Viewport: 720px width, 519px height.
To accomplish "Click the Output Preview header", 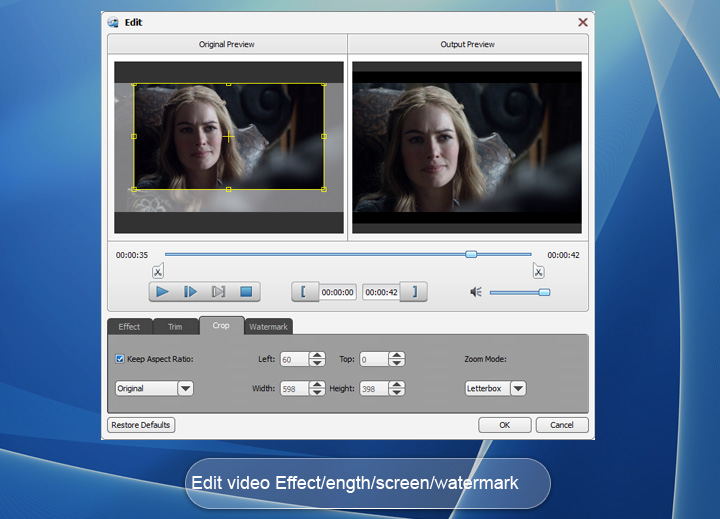I will click(x=467, y=44).
